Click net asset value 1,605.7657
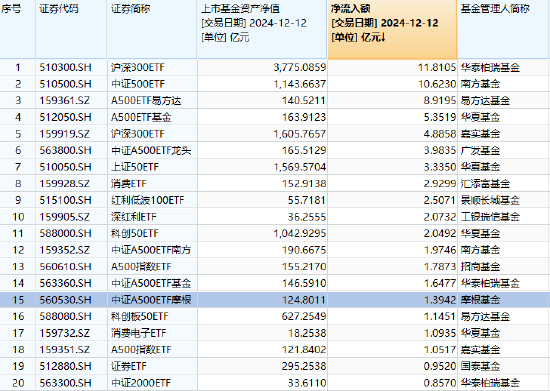This screenshot has height=391, width=550. [x=300, y=134]
